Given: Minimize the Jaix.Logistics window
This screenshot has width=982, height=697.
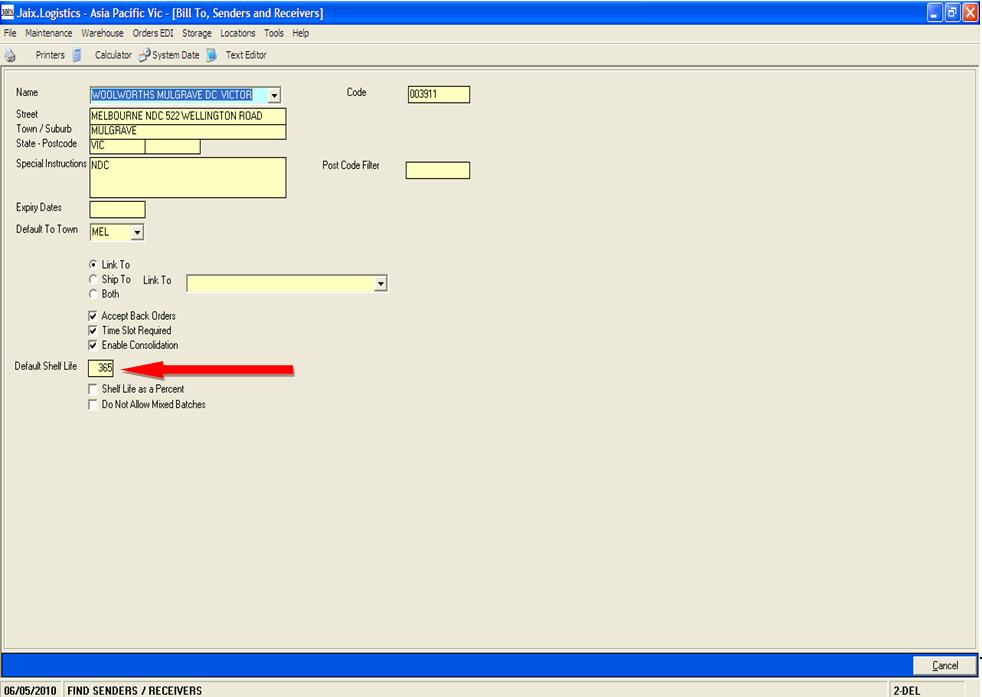Looking at the screenshot, I should pyautogui.click(x=935, y=13).
